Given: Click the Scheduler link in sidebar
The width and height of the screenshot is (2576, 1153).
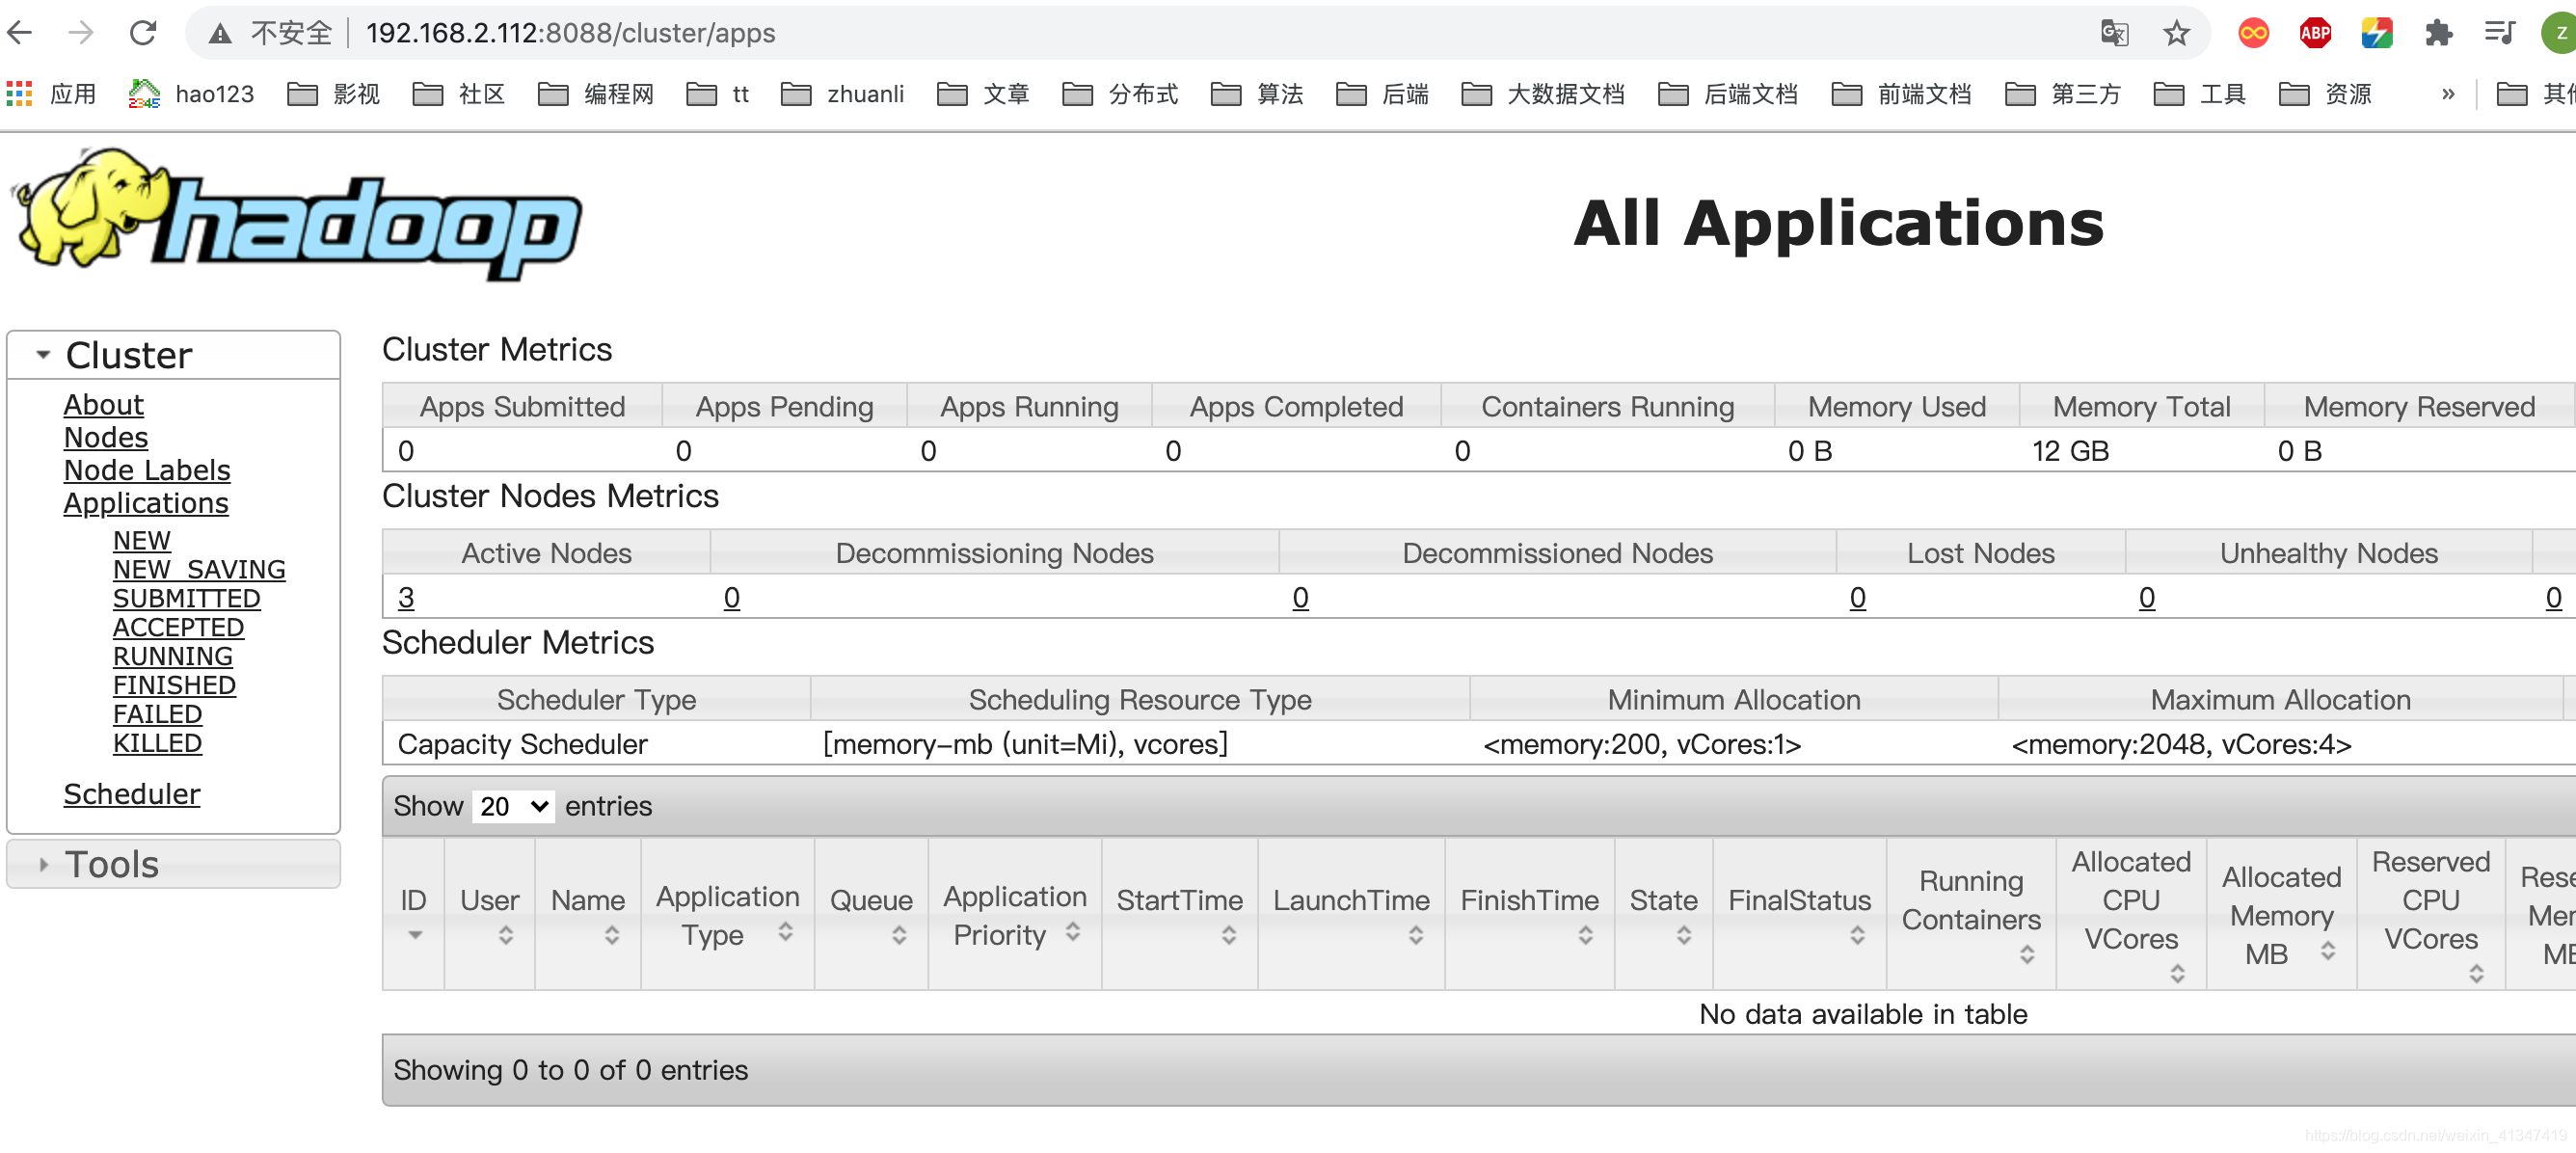Looking at the screenshot, I should 130,795.
